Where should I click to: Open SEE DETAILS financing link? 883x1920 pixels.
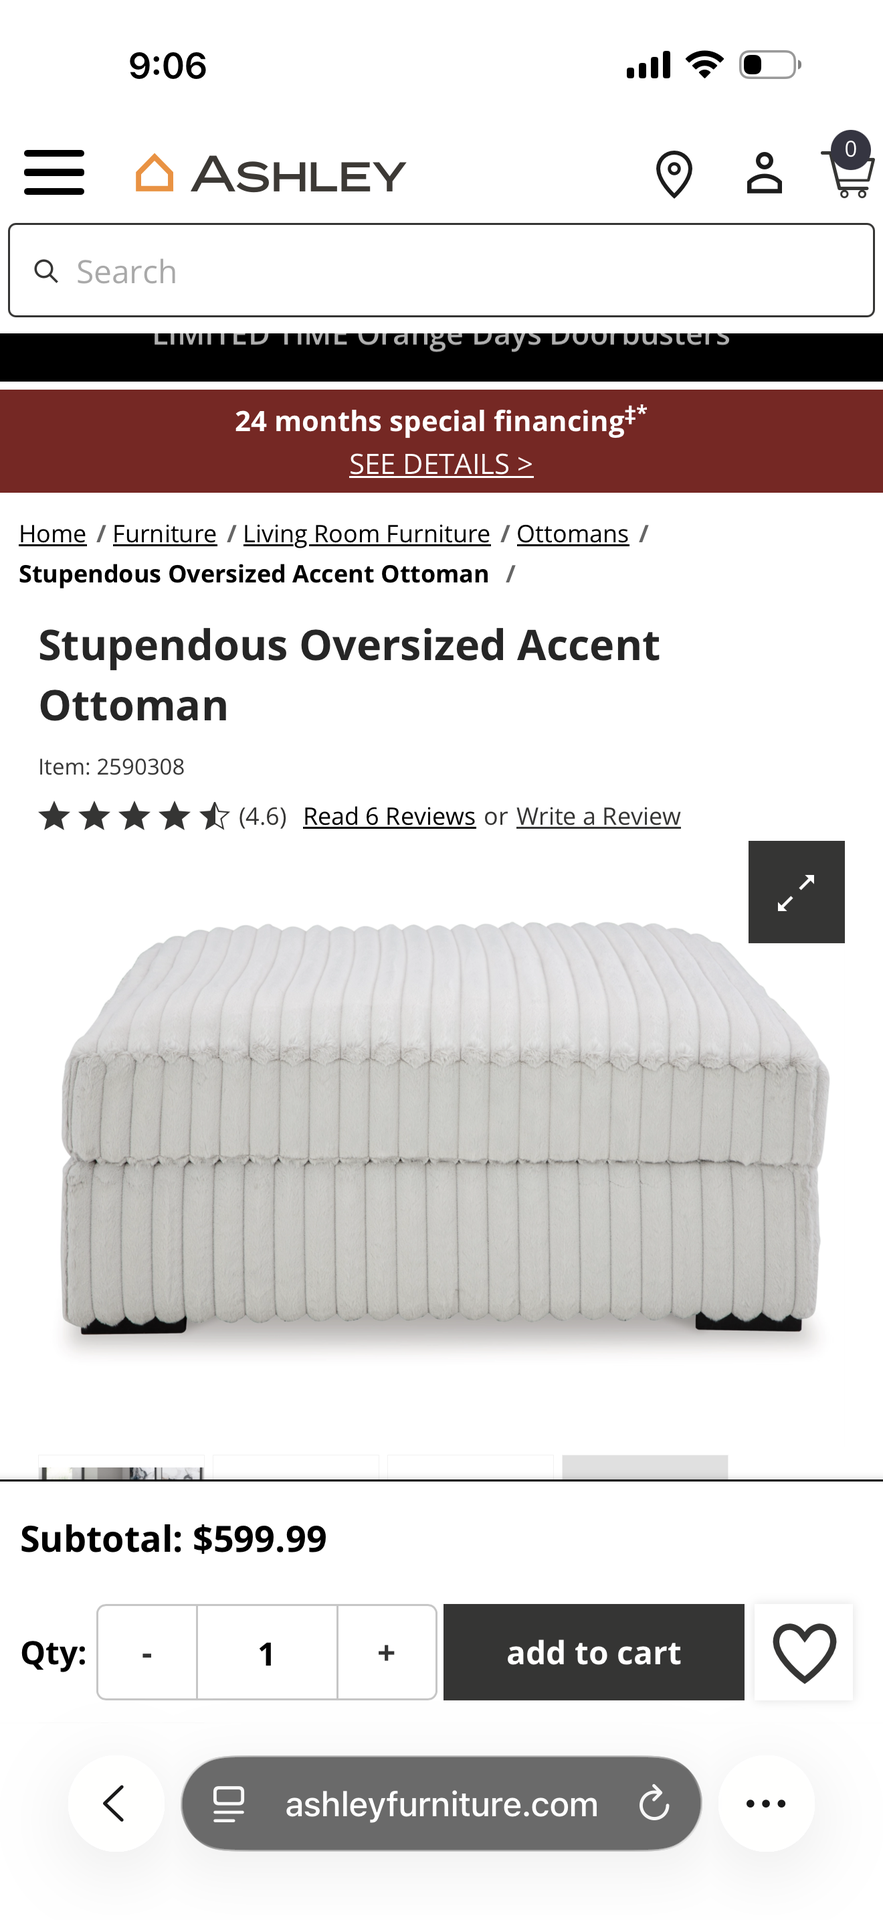441,464
